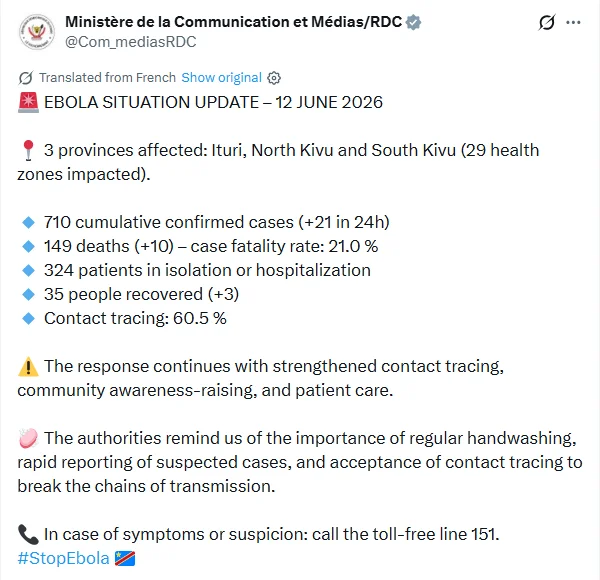Open the ministry's round profile avatar
The width and height of the screenshot is (600, 580).
pos(37,32)
